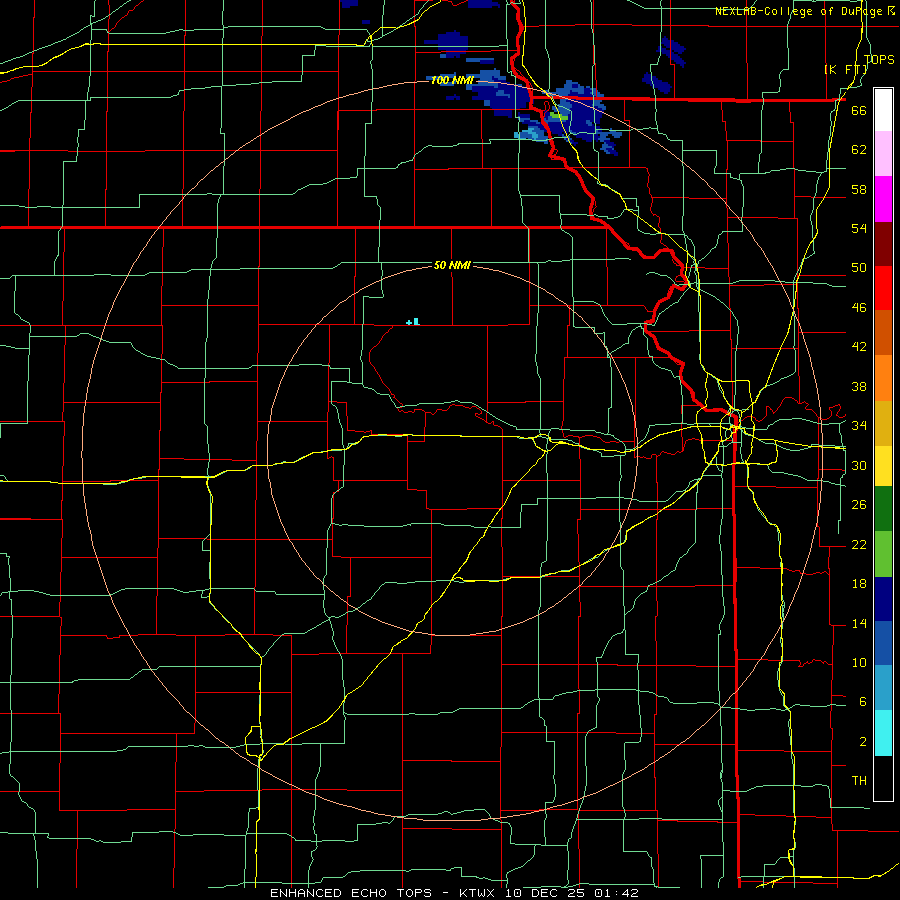Click the dark green 26 kft swatch
The height and width of the screenshot is (900, 900).
[883, 509]
